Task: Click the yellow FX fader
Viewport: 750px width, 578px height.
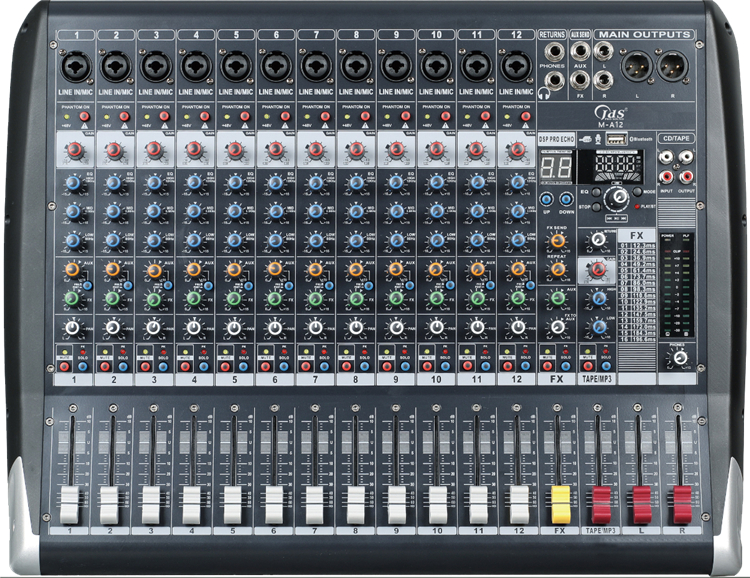Action: (x=560, y=503)
